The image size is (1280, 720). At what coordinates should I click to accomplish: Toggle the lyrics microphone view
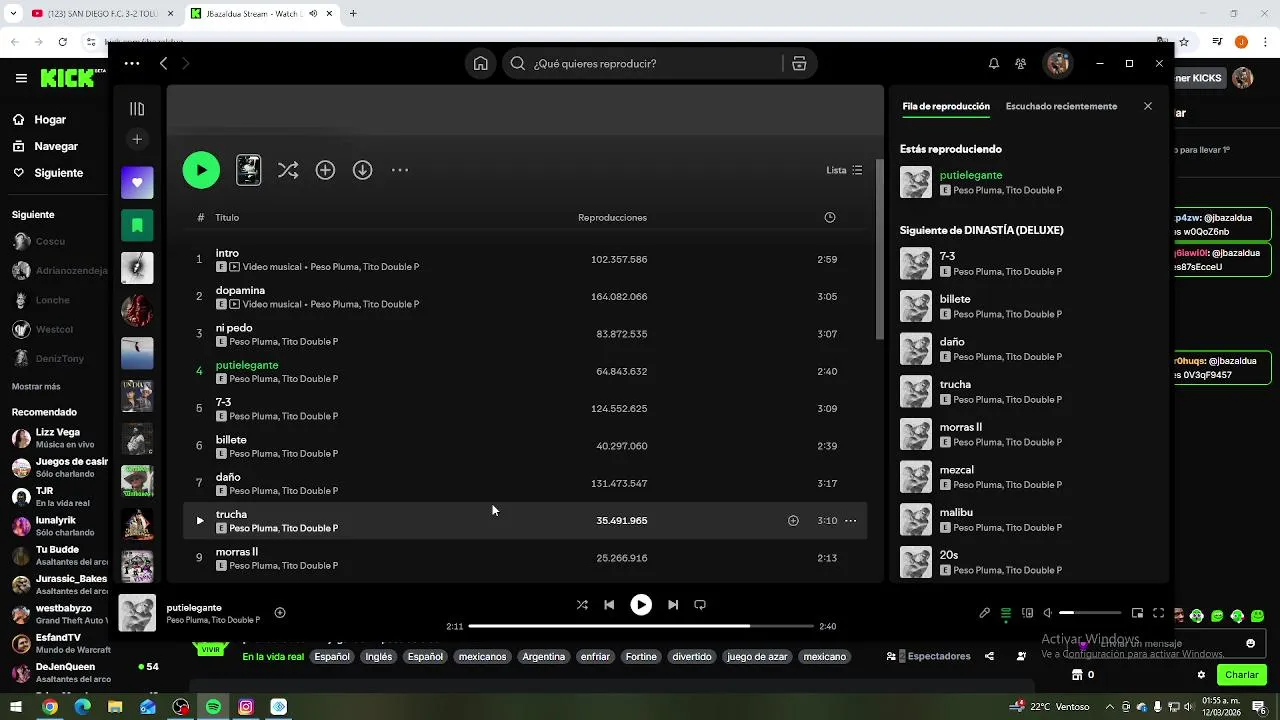985,613
